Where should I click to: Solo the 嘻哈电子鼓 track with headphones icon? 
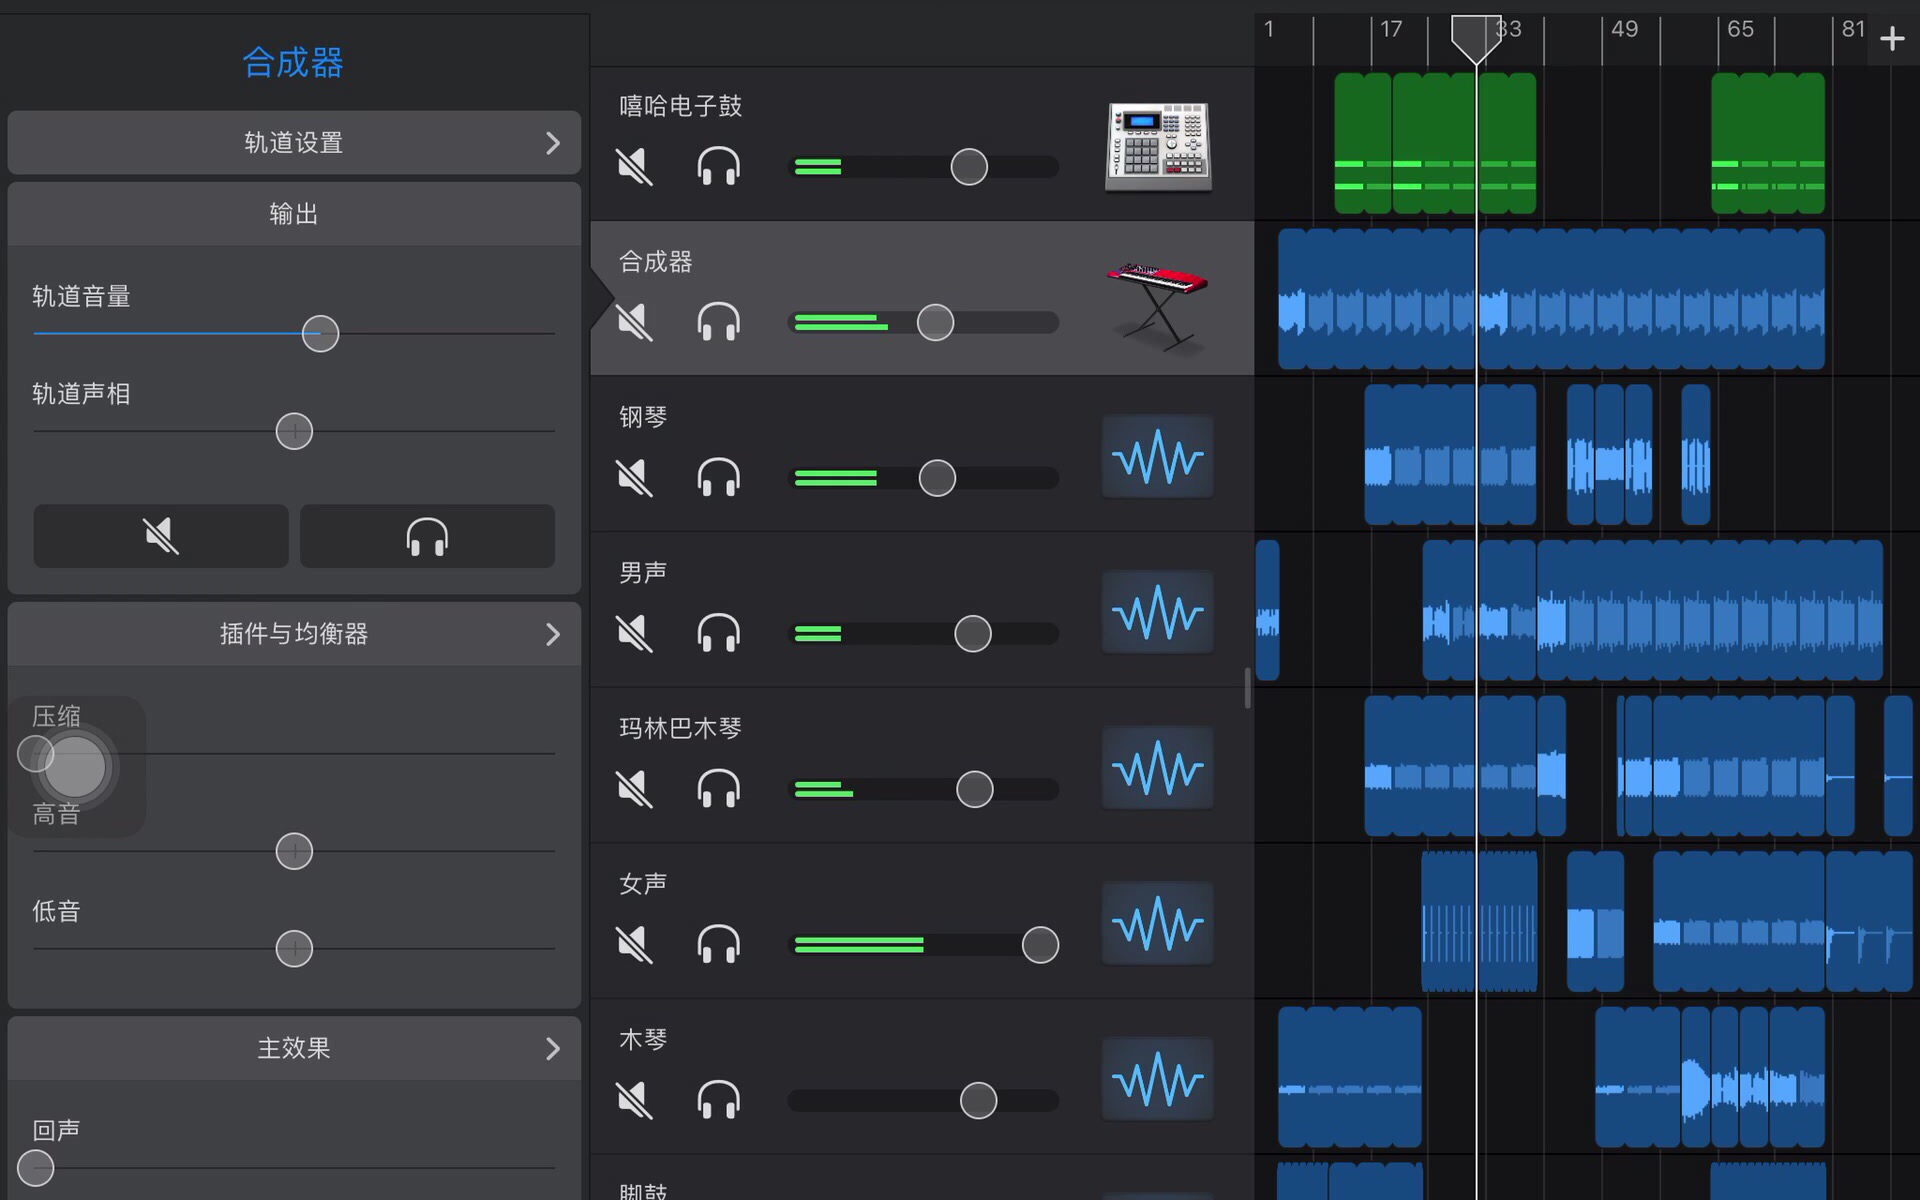(718, 167)
